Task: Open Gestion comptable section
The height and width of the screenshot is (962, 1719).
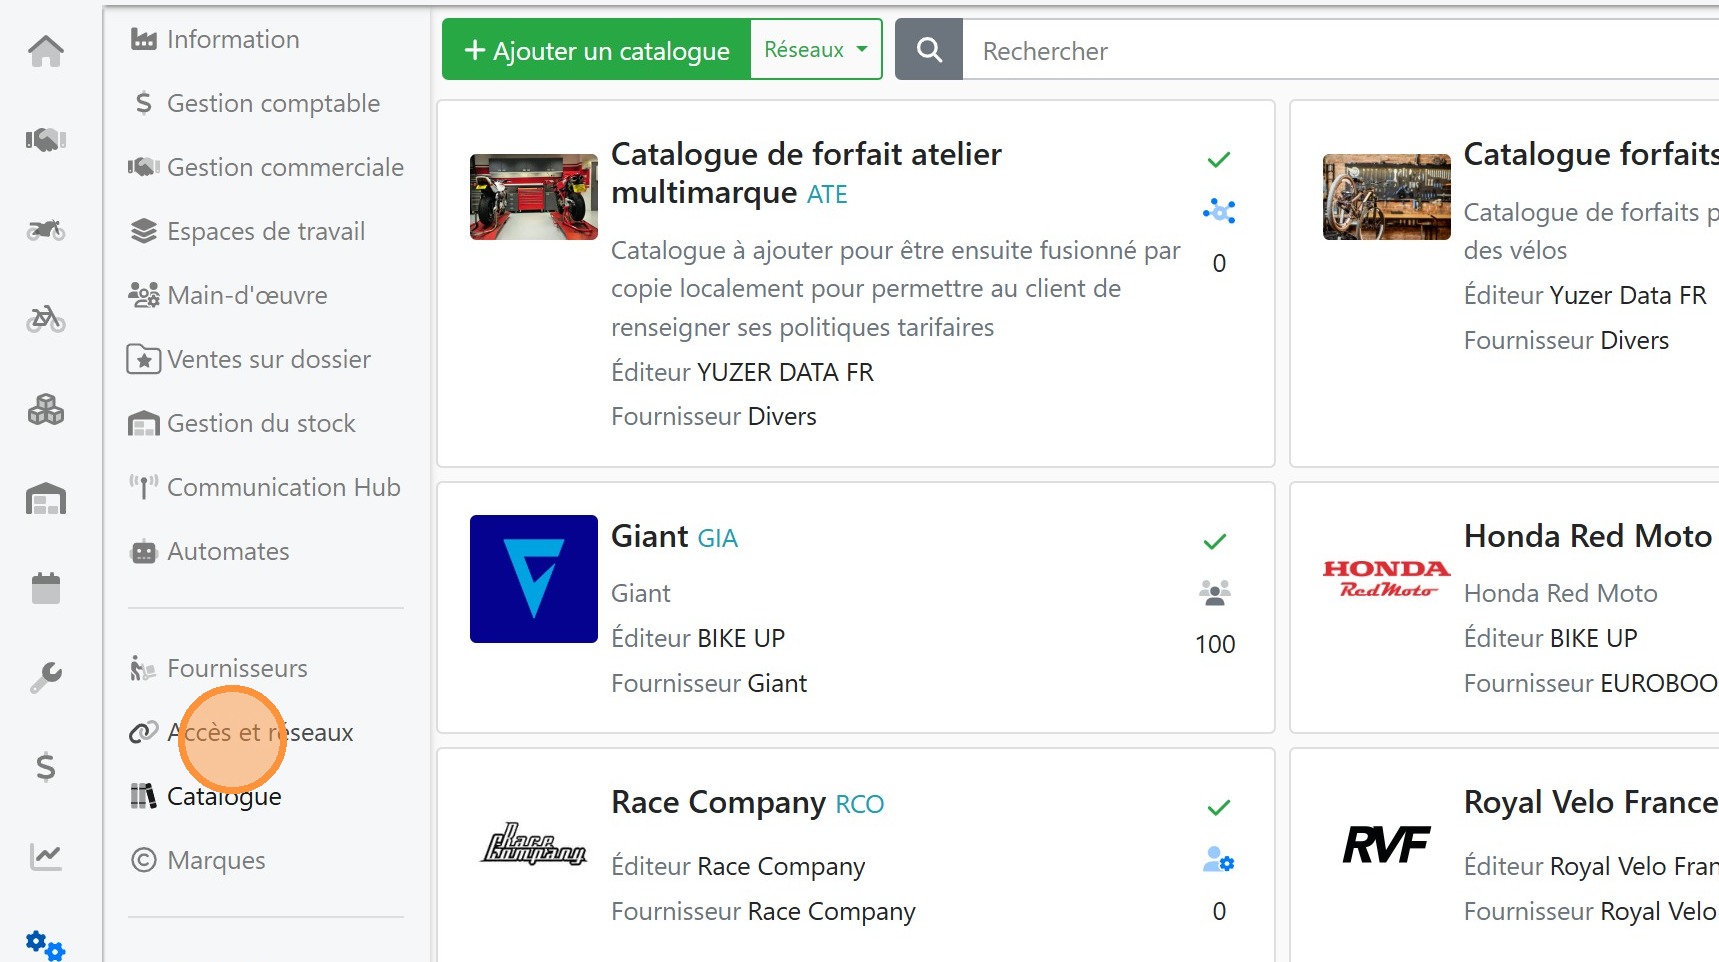Action: (257, 103)
